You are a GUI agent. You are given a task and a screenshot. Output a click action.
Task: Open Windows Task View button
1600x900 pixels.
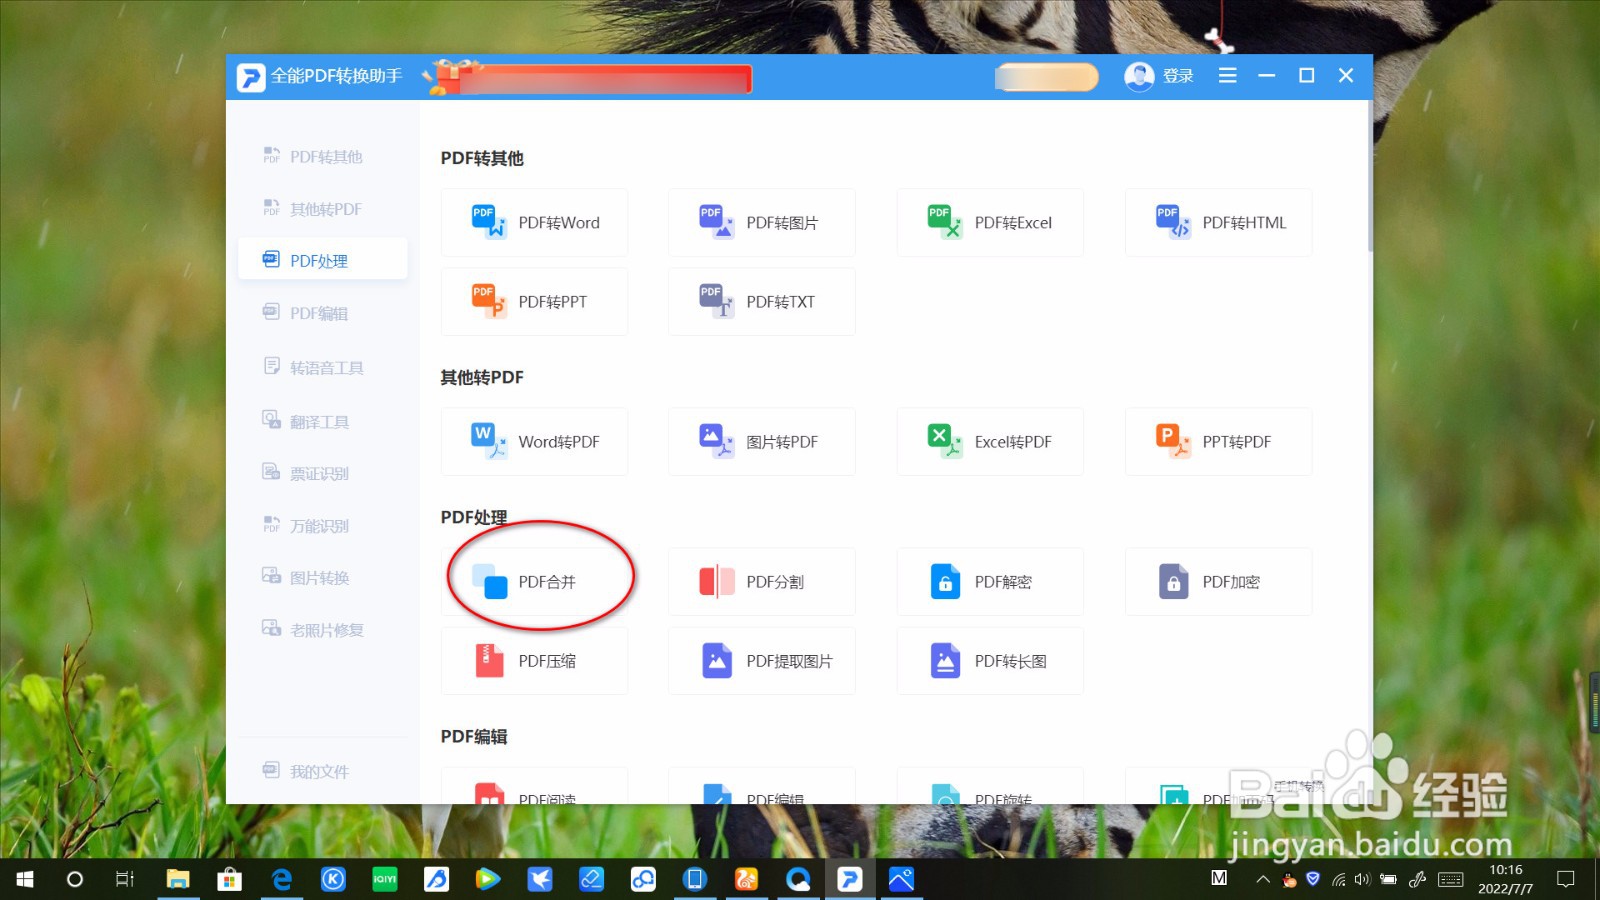coord(125,879)
